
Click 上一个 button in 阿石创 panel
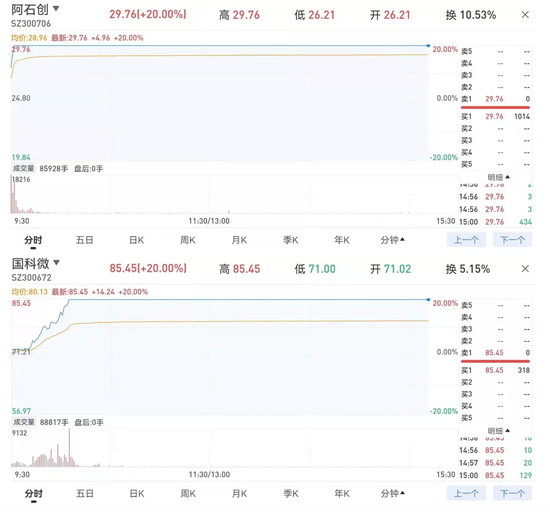pos(466,240)
